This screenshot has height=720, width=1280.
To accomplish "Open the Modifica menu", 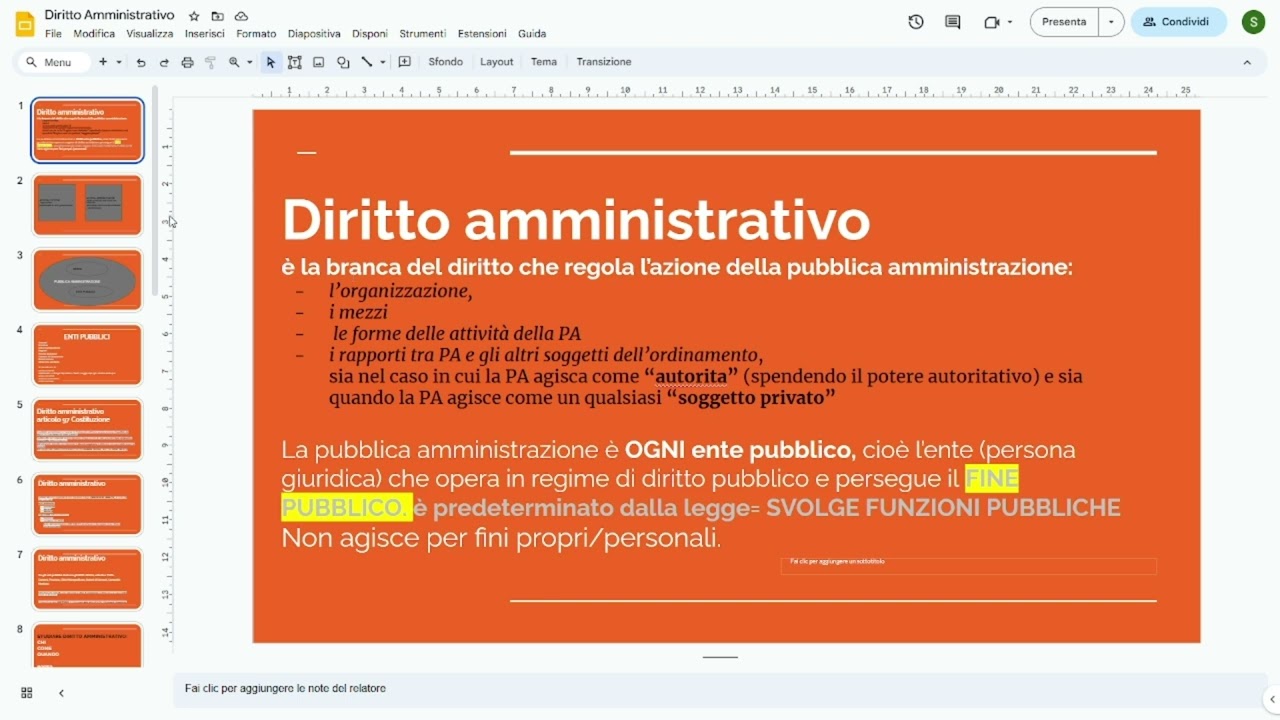I will [94, 34].
